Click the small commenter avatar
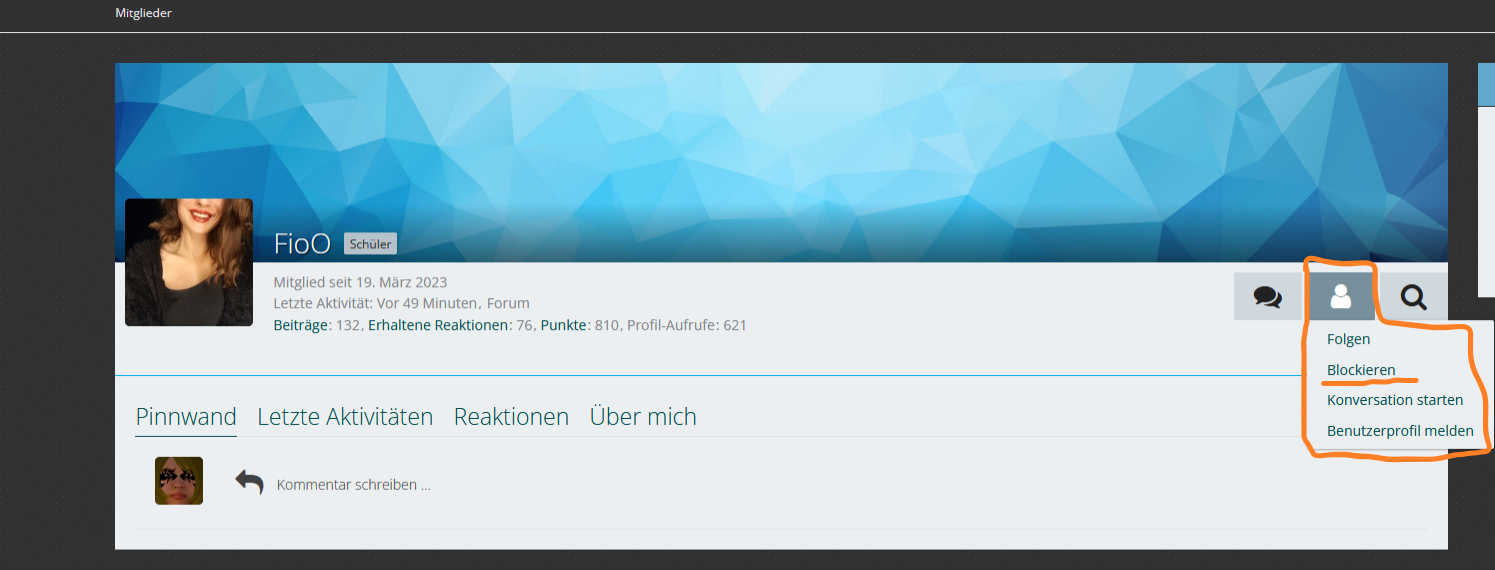 179,481
